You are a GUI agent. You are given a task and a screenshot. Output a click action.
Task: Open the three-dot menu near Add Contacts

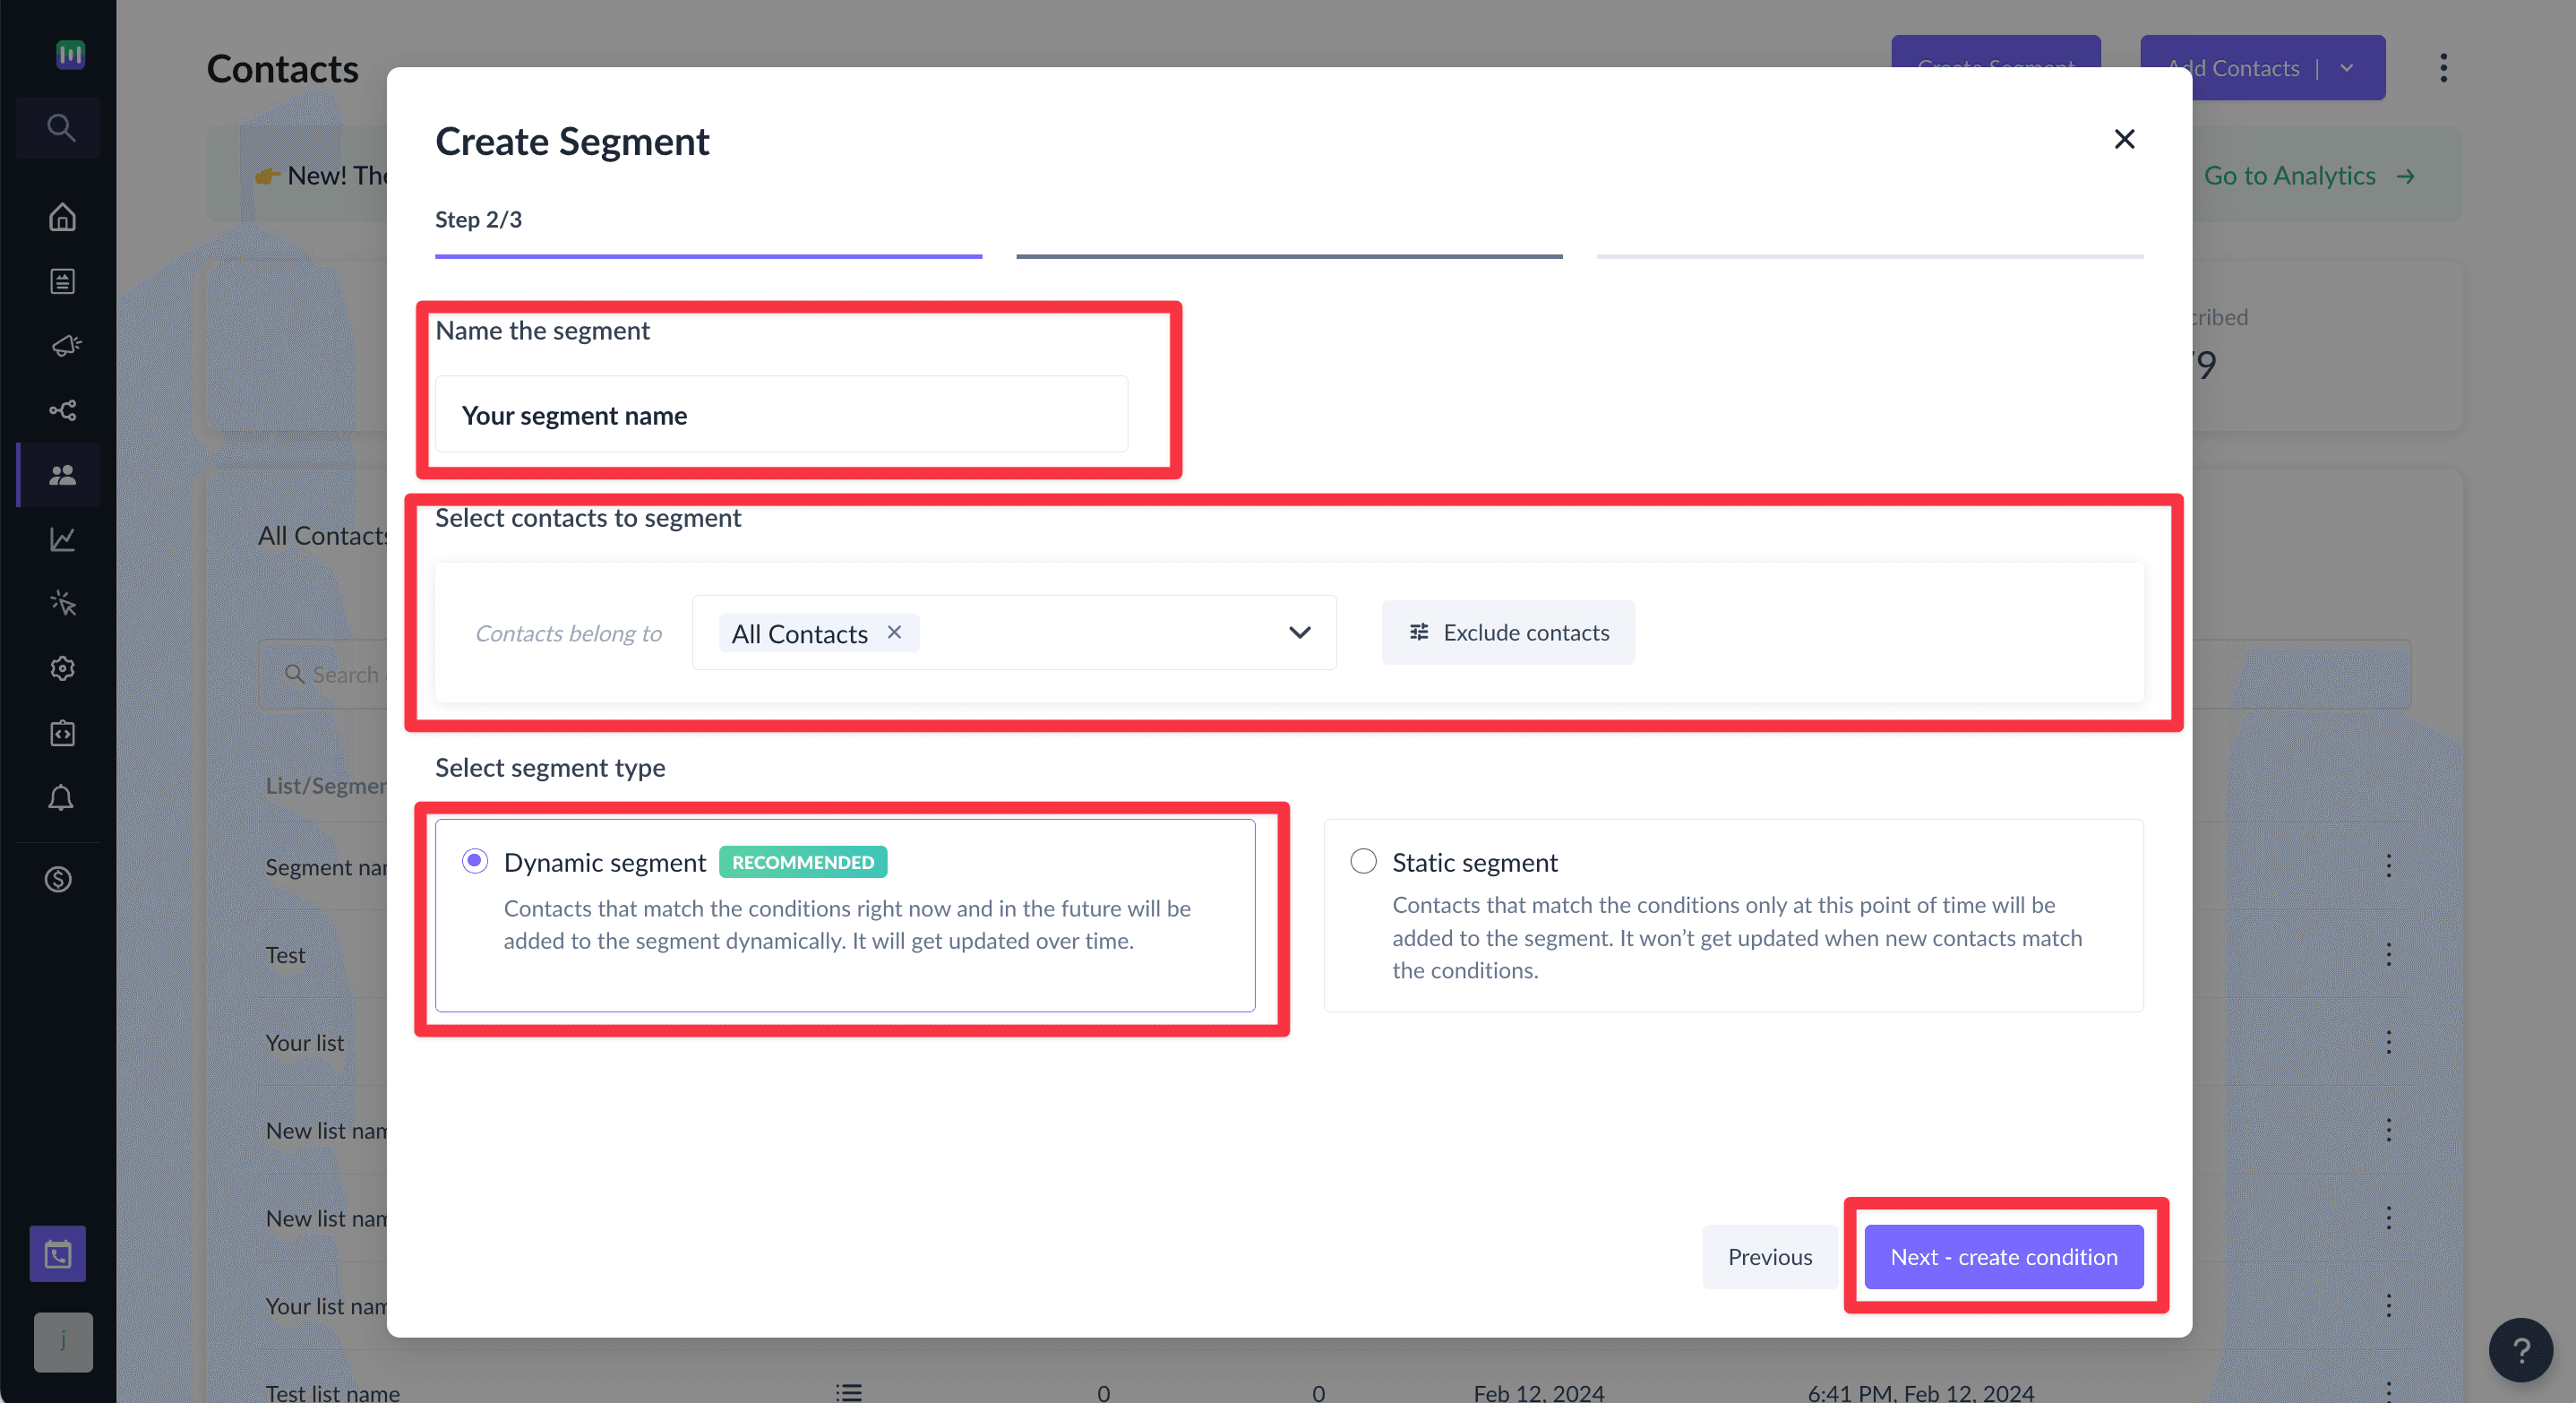click(2444, 67)
